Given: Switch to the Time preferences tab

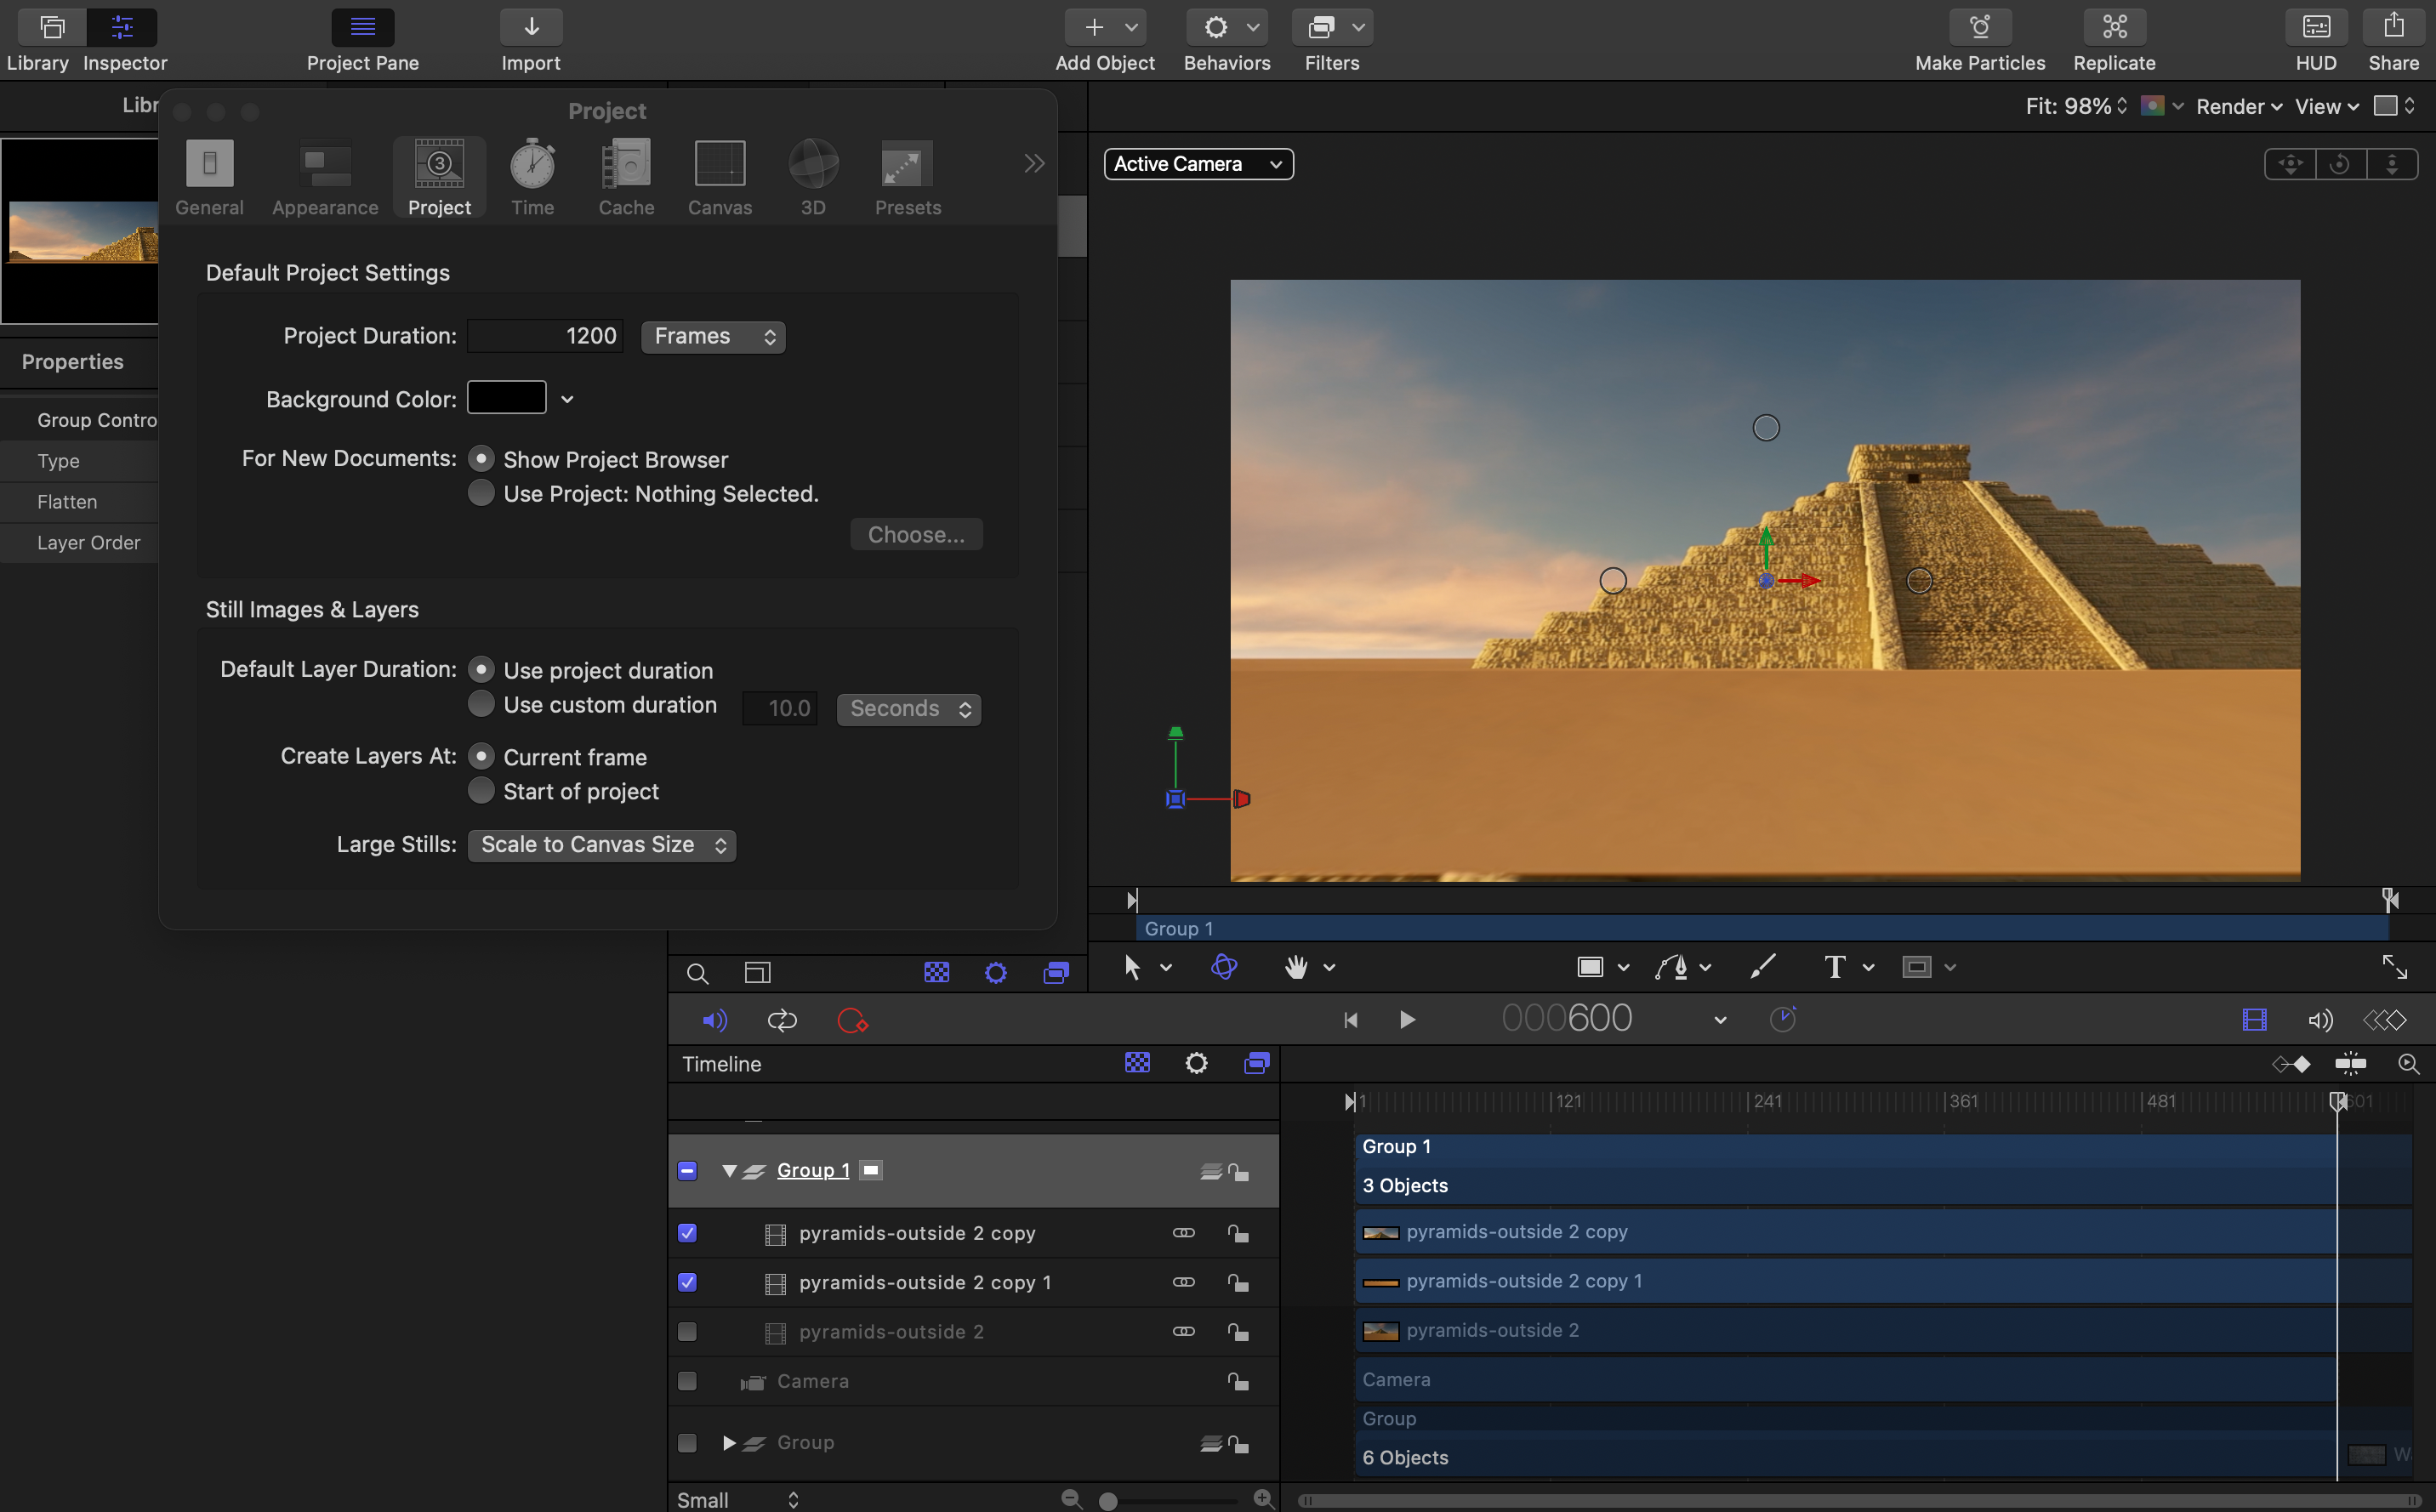Looking at the screenshot, I should pos(532,177).
